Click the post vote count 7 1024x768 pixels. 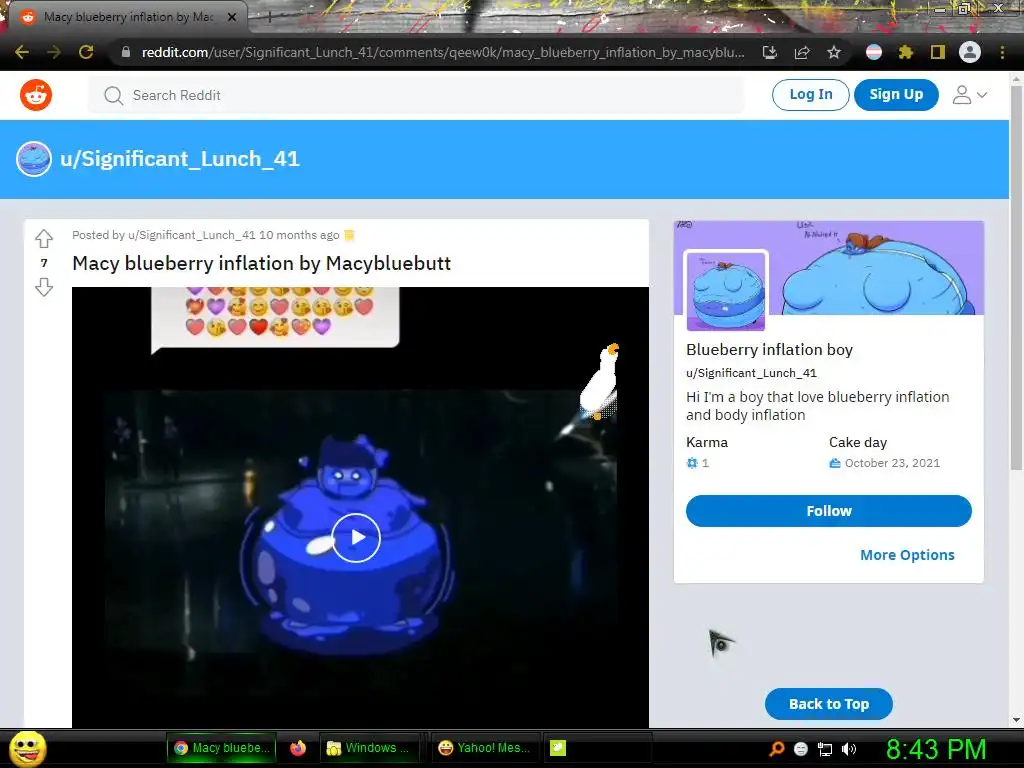tap(44, 263)
